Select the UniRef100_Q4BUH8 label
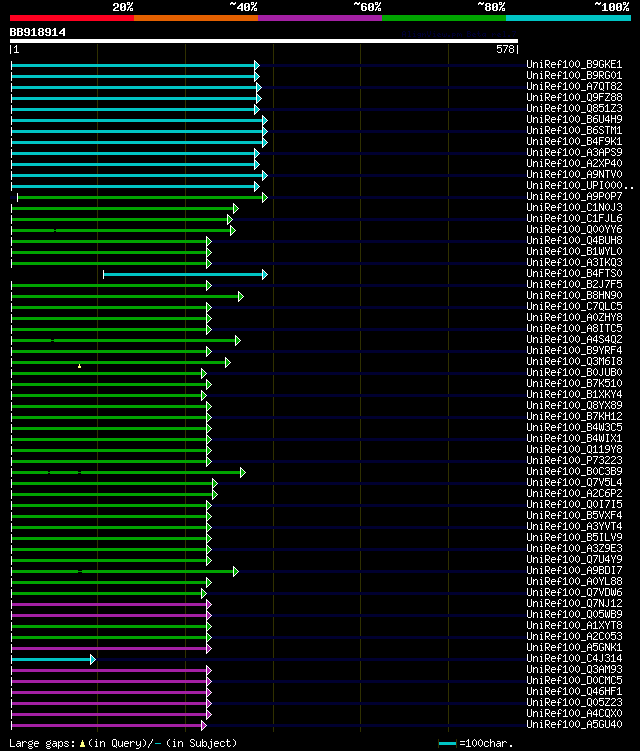 (x=574, y=240)
